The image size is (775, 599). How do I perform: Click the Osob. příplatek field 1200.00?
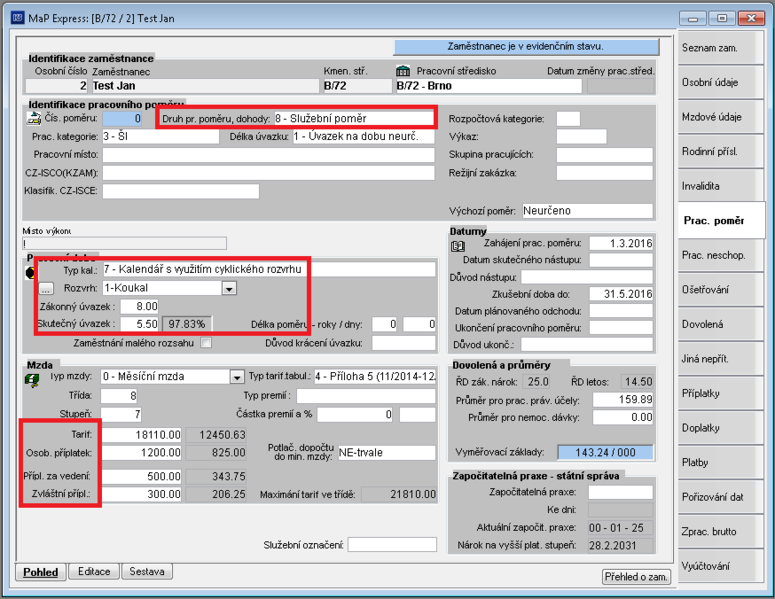pos(142,453)
